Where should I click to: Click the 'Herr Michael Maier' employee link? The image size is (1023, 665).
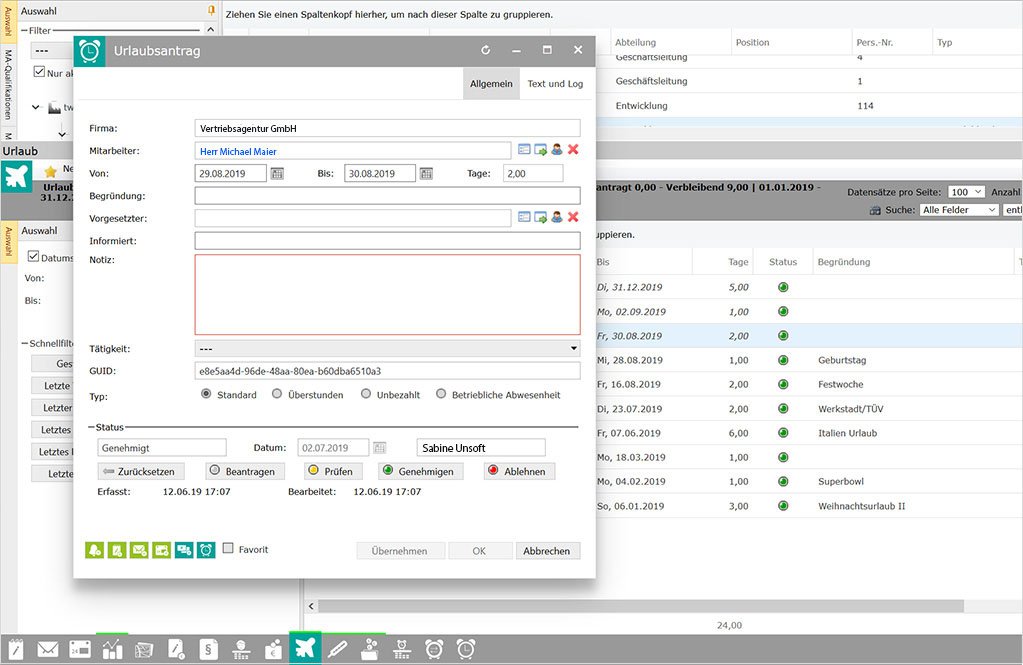pos(238,151)
